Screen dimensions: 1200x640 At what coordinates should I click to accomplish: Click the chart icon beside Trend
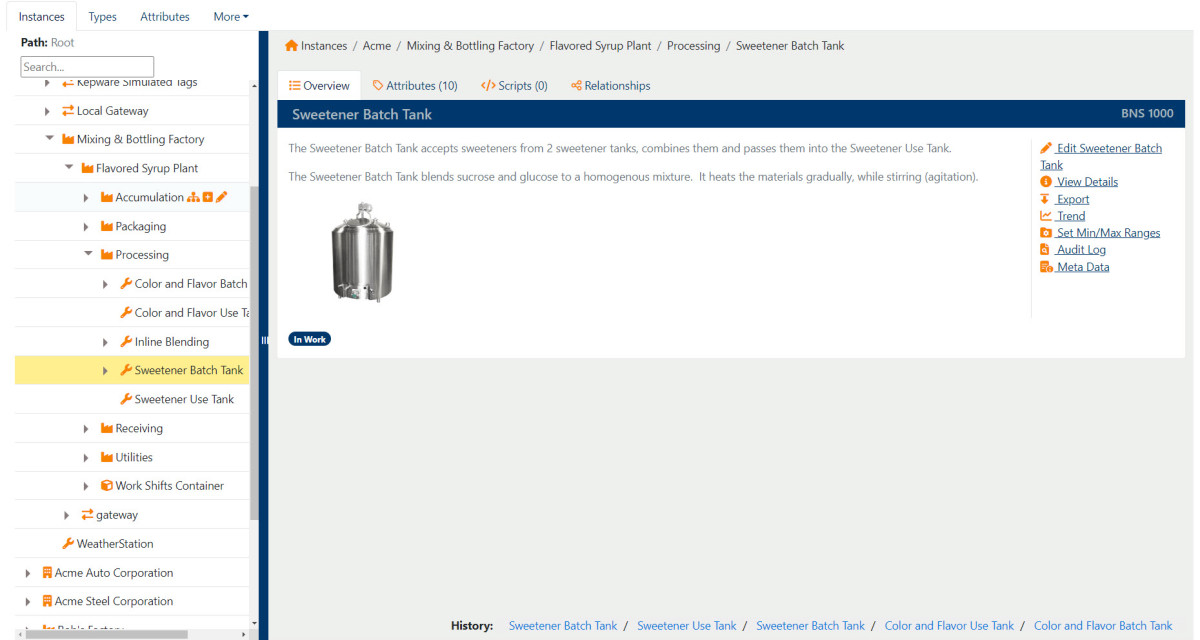click(1046, 216)
